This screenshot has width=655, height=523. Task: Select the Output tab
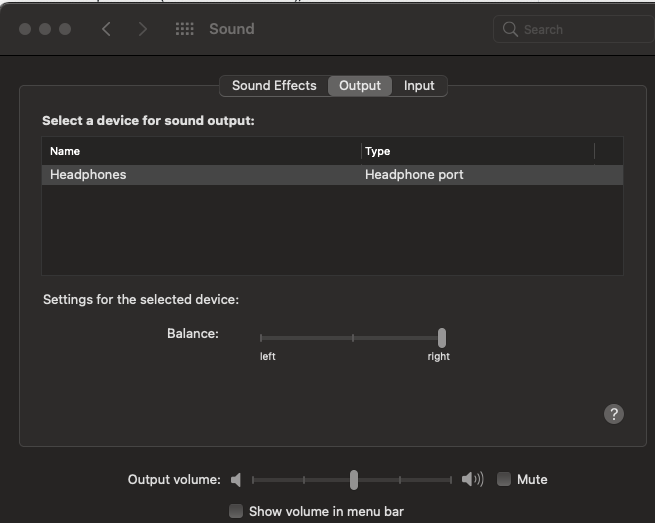click(360, 86)
